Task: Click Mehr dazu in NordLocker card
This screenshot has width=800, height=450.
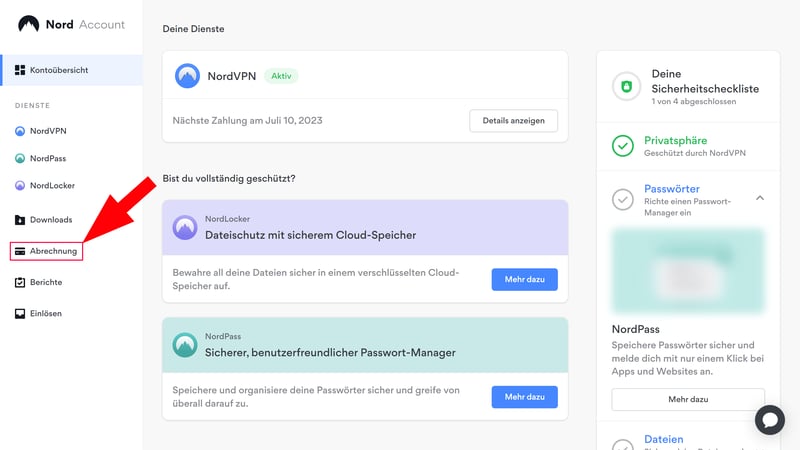Action: click(524, 279)
